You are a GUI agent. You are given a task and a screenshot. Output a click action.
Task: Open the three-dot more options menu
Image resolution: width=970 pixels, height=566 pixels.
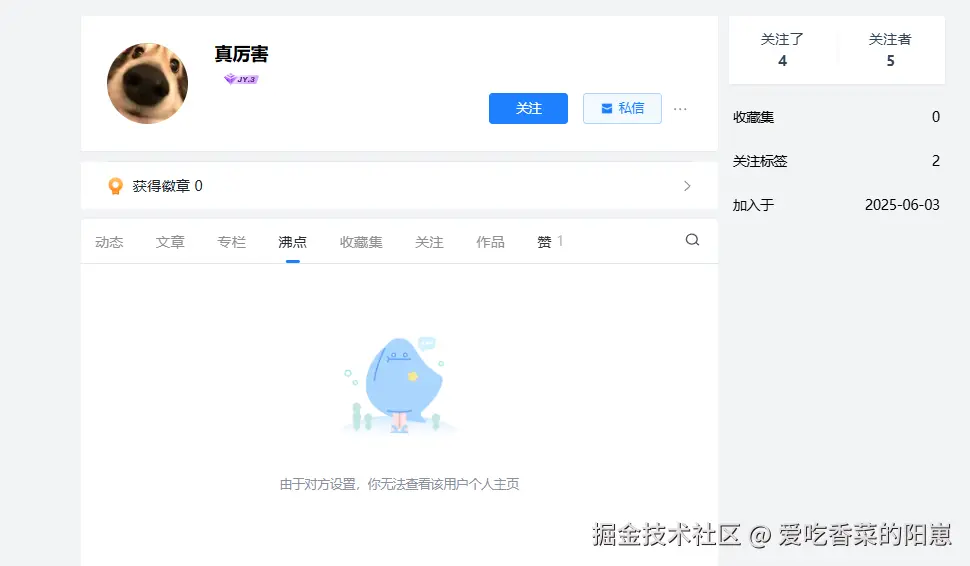(680, 108)
